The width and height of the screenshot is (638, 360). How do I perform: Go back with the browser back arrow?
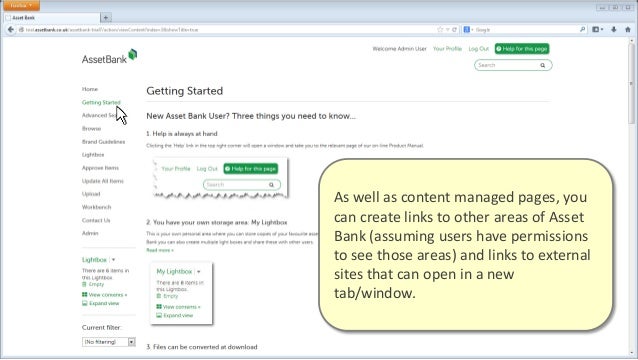click(x=11, y=30)
